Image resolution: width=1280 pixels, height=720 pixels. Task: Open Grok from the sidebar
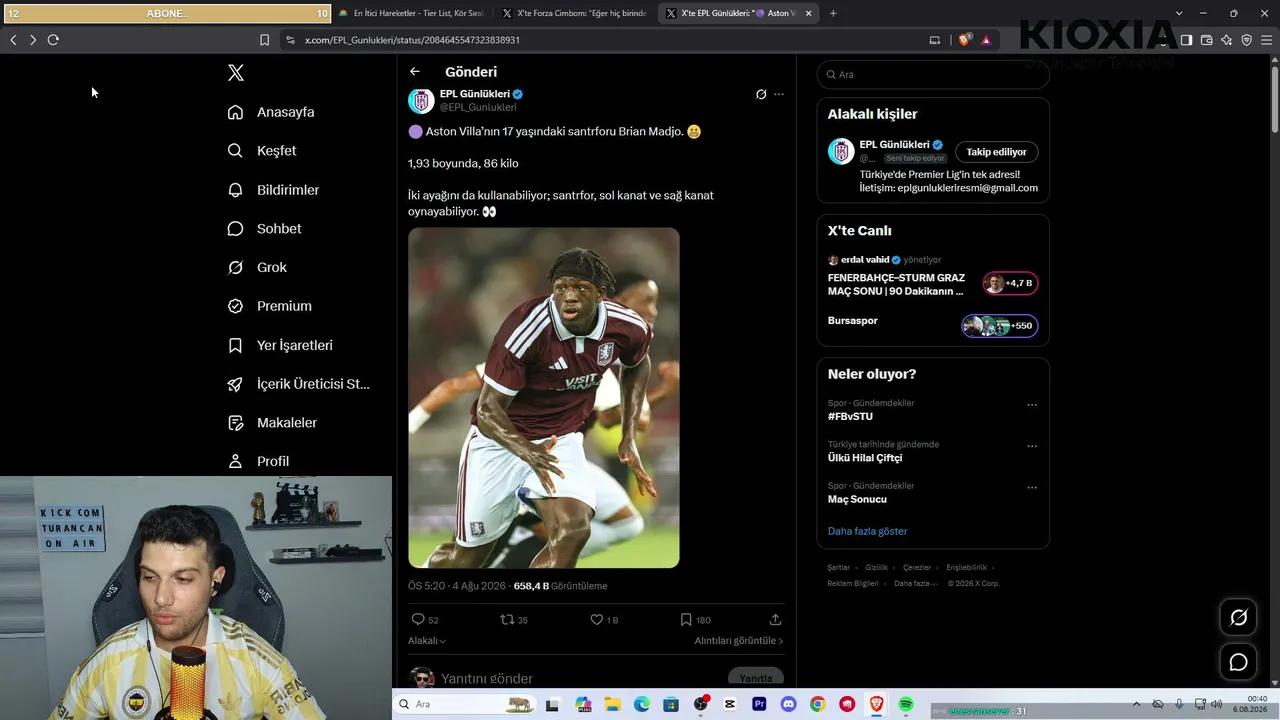257,268
